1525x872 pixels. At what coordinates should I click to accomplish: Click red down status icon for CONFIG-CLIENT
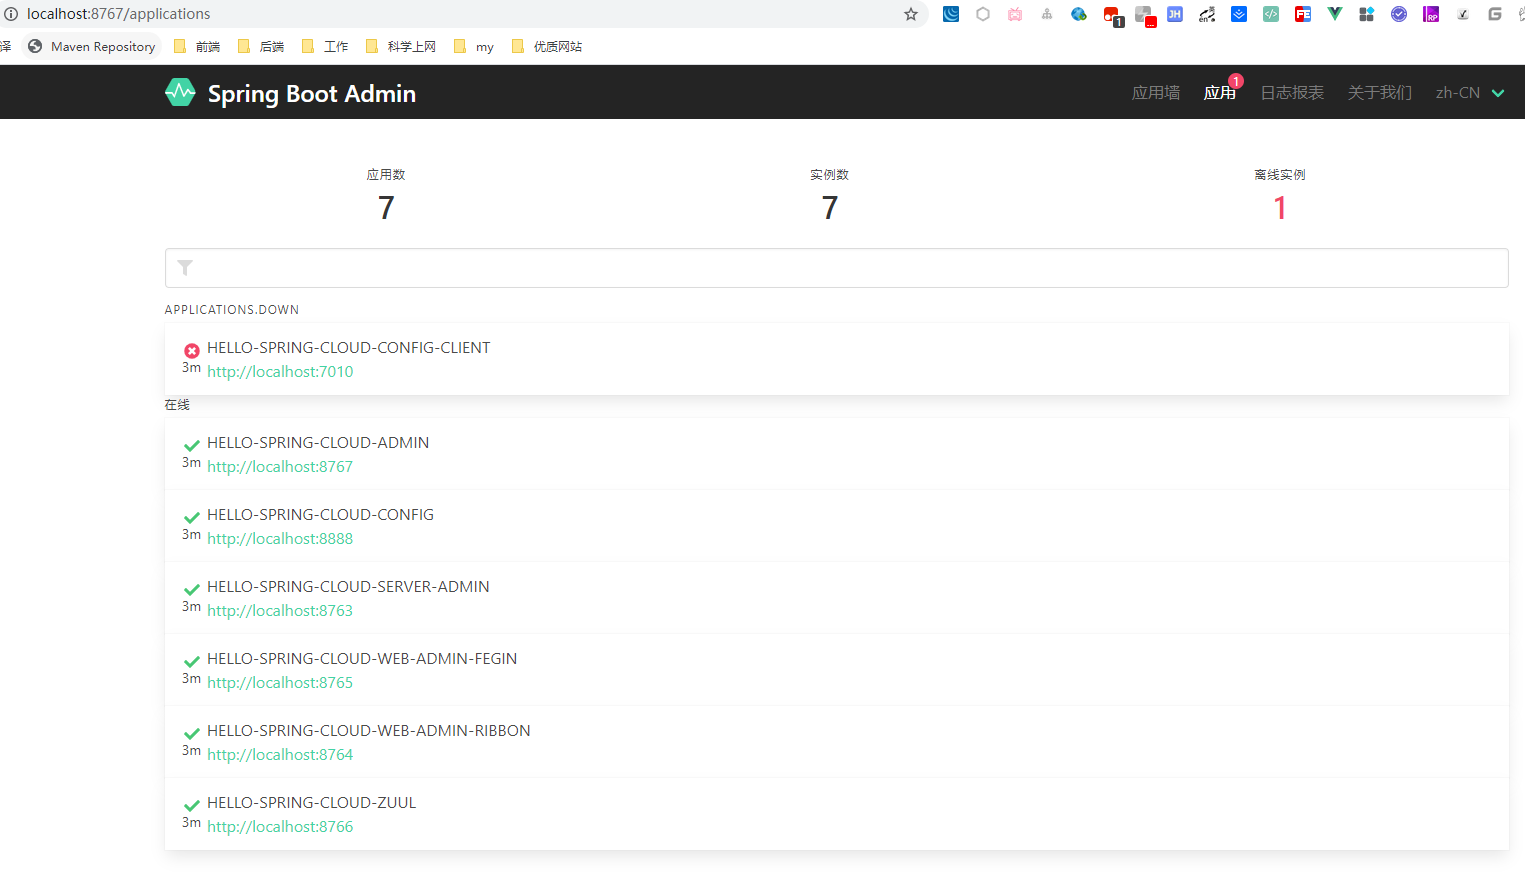(x=192, y=351)
